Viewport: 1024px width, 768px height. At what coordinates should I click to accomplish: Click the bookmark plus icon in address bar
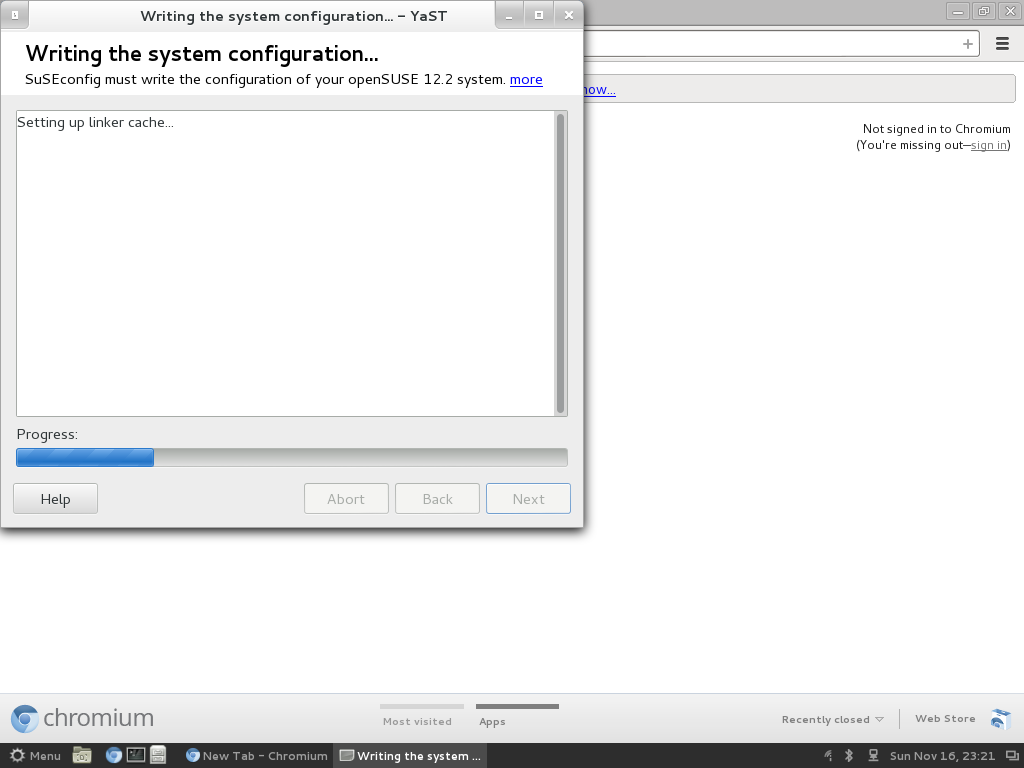tap(967, 44)
